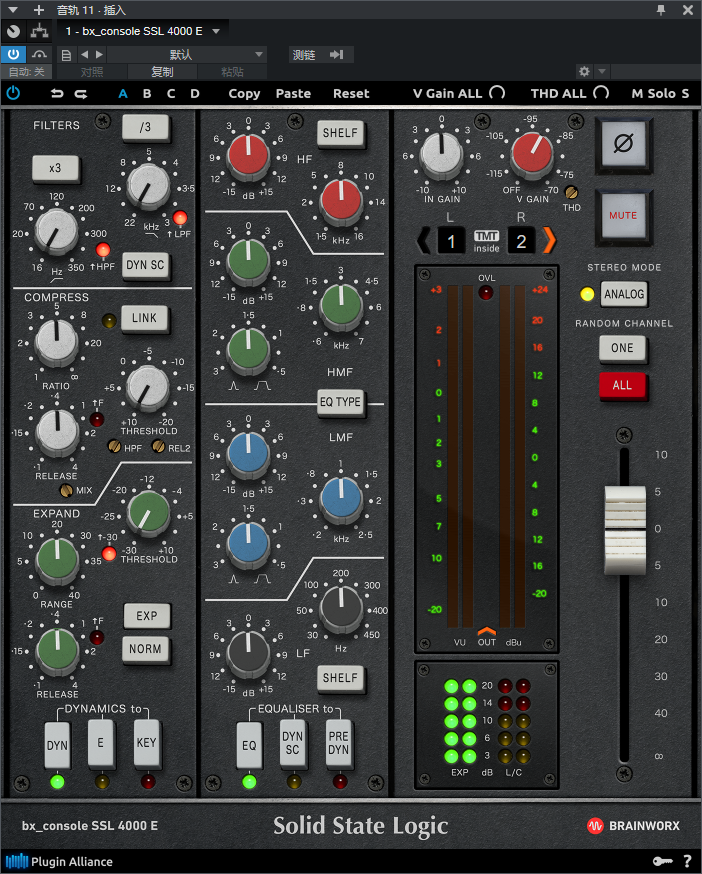The width and height of the screenshot is (702, 874).
Task: Go to previous preset arrow
Action: click(85, 55)
